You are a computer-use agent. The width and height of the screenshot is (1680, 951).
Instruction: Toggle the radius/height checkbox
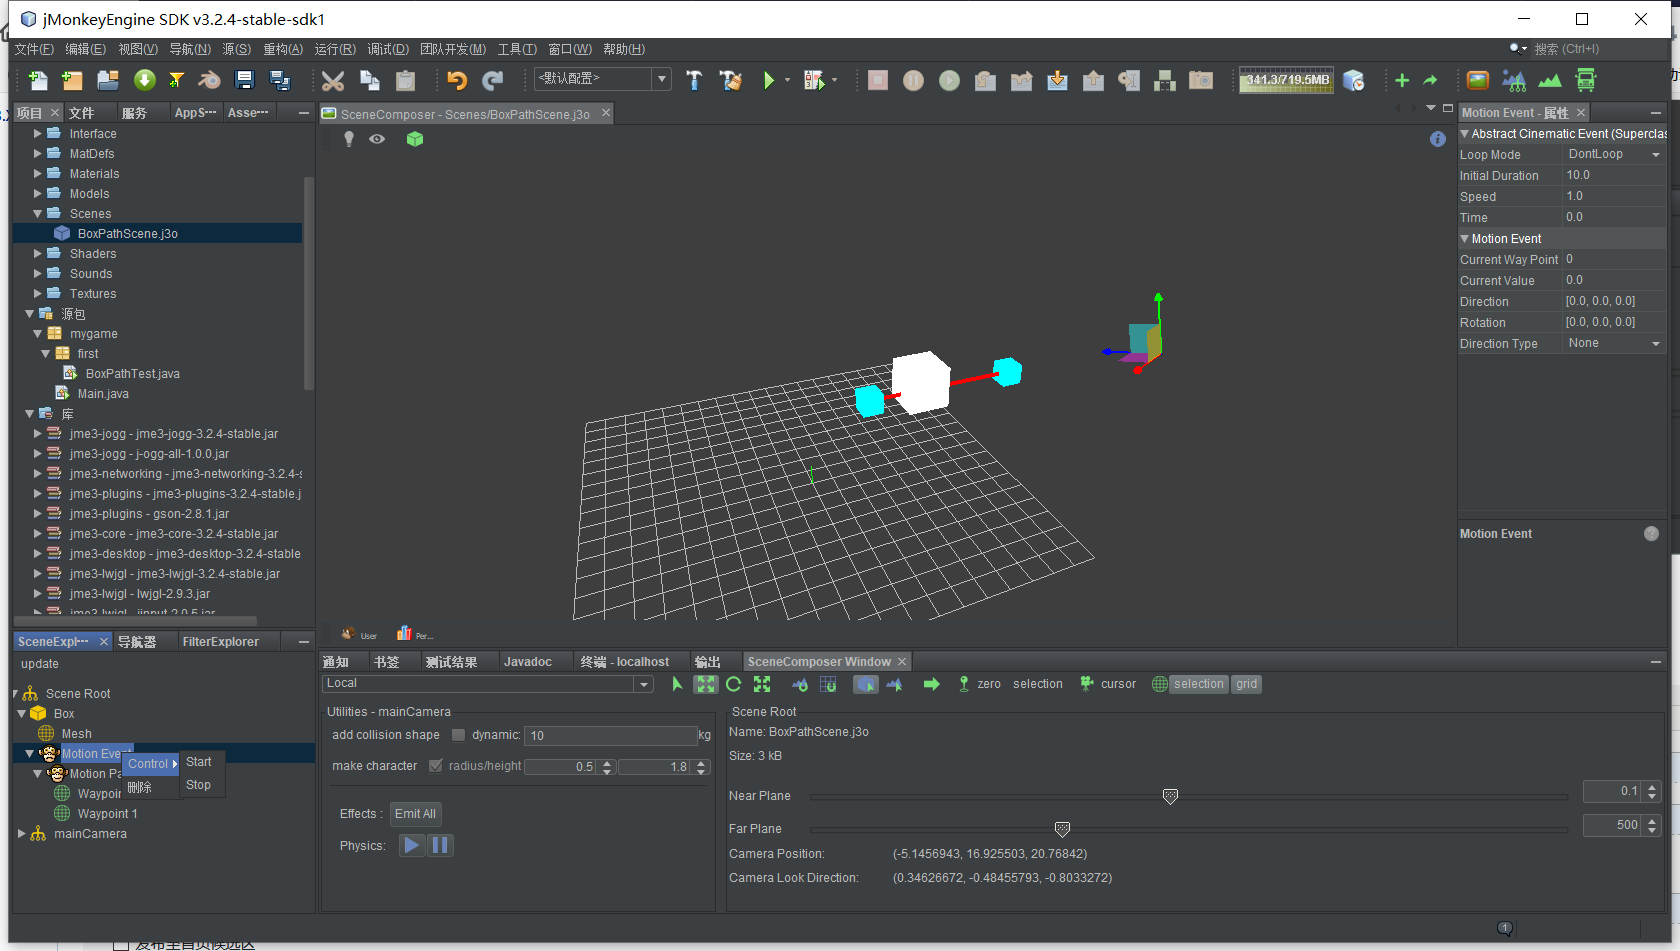click(x=435, y=766)
